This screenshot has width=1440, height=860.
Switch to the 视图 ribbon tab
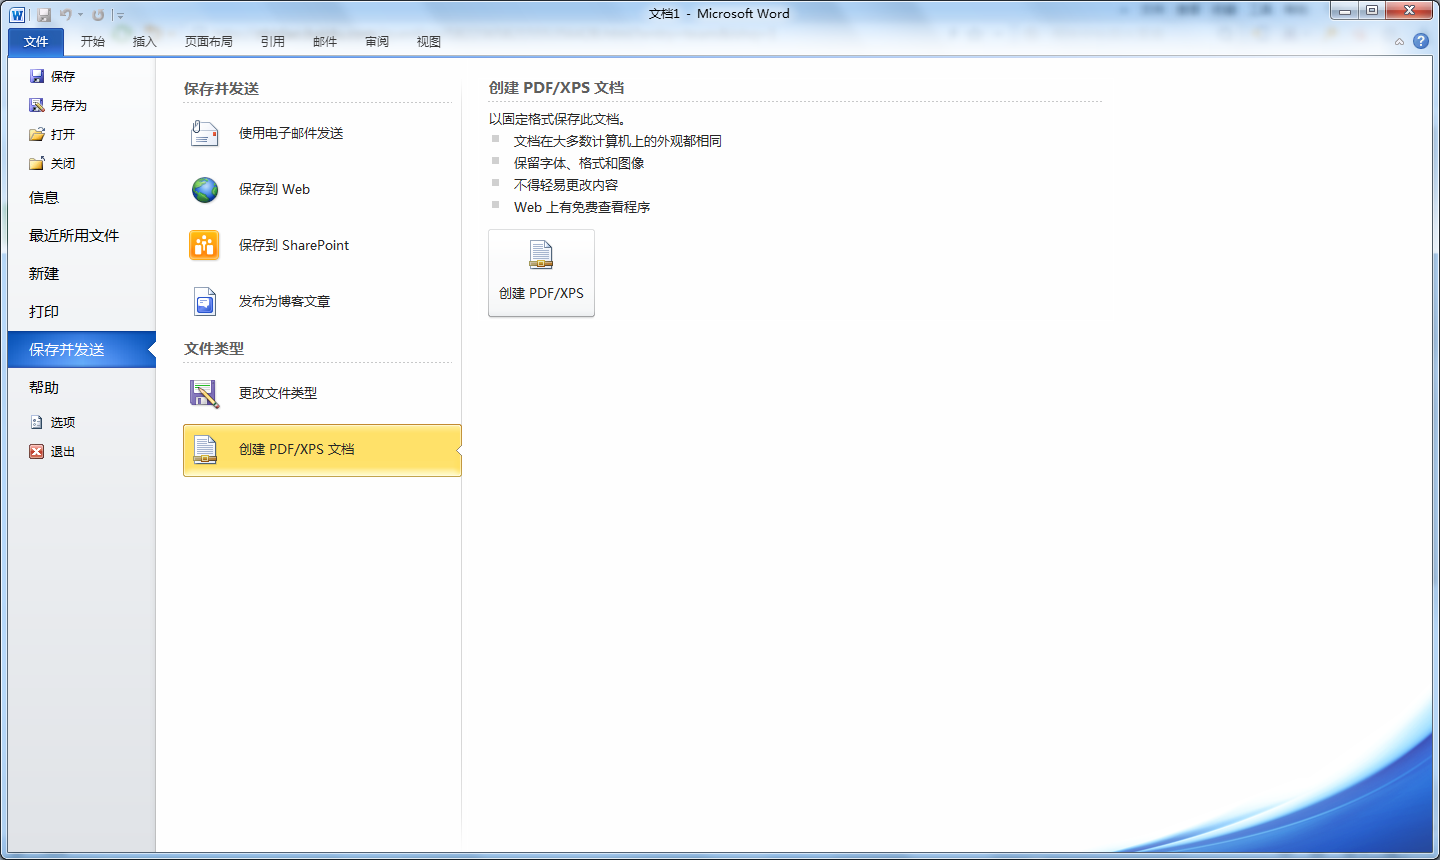(x=429, y=41)
